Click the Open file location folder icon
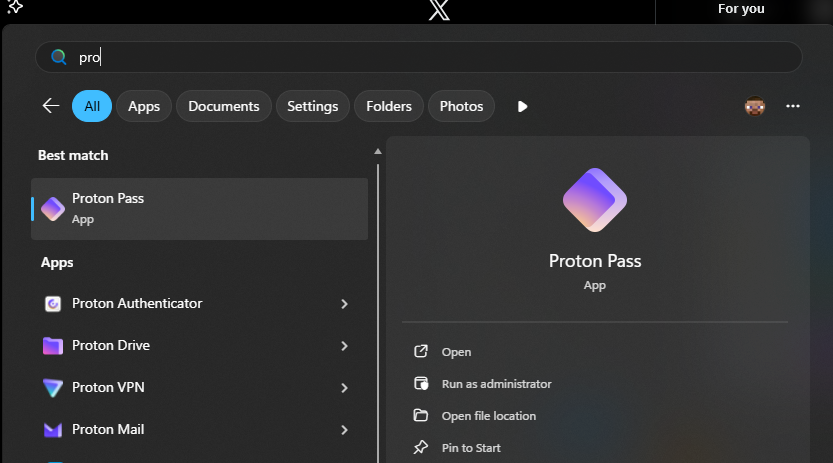This screenshot has height=463, width=833. pyautogui.click(x=421, y=415)
